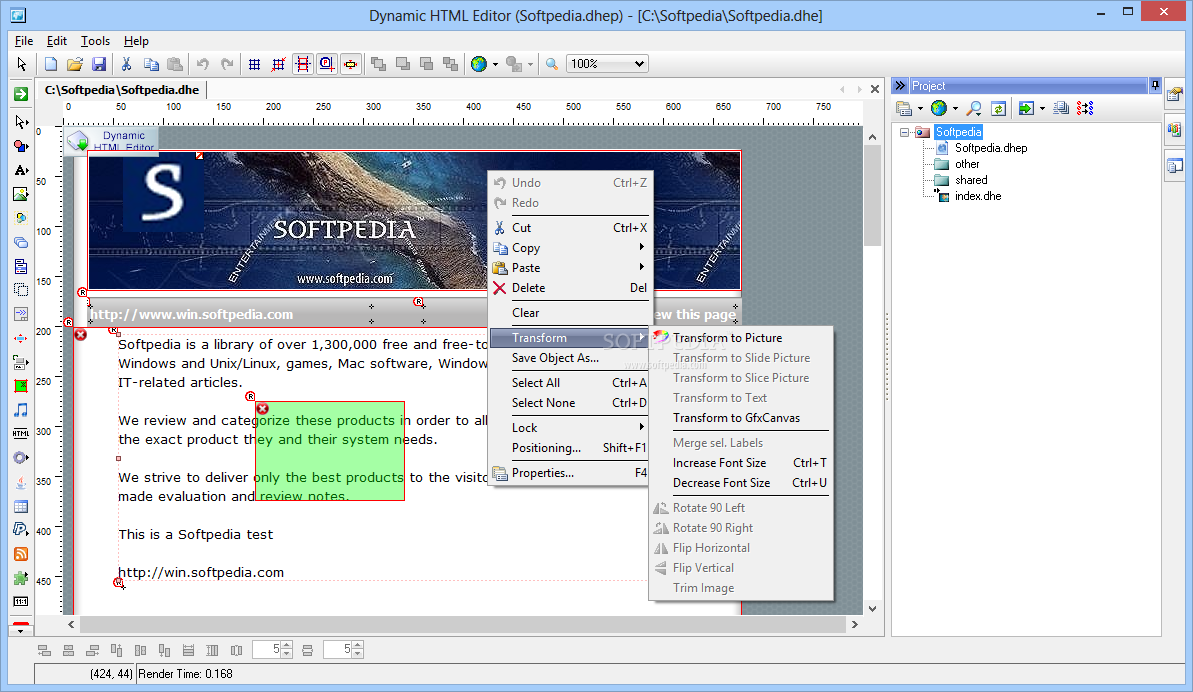This screenshot has height=692, width=1193.
Task: Toggle the yellow snap toolbar button
Action: pyautogui.click(x=351, y=65)
